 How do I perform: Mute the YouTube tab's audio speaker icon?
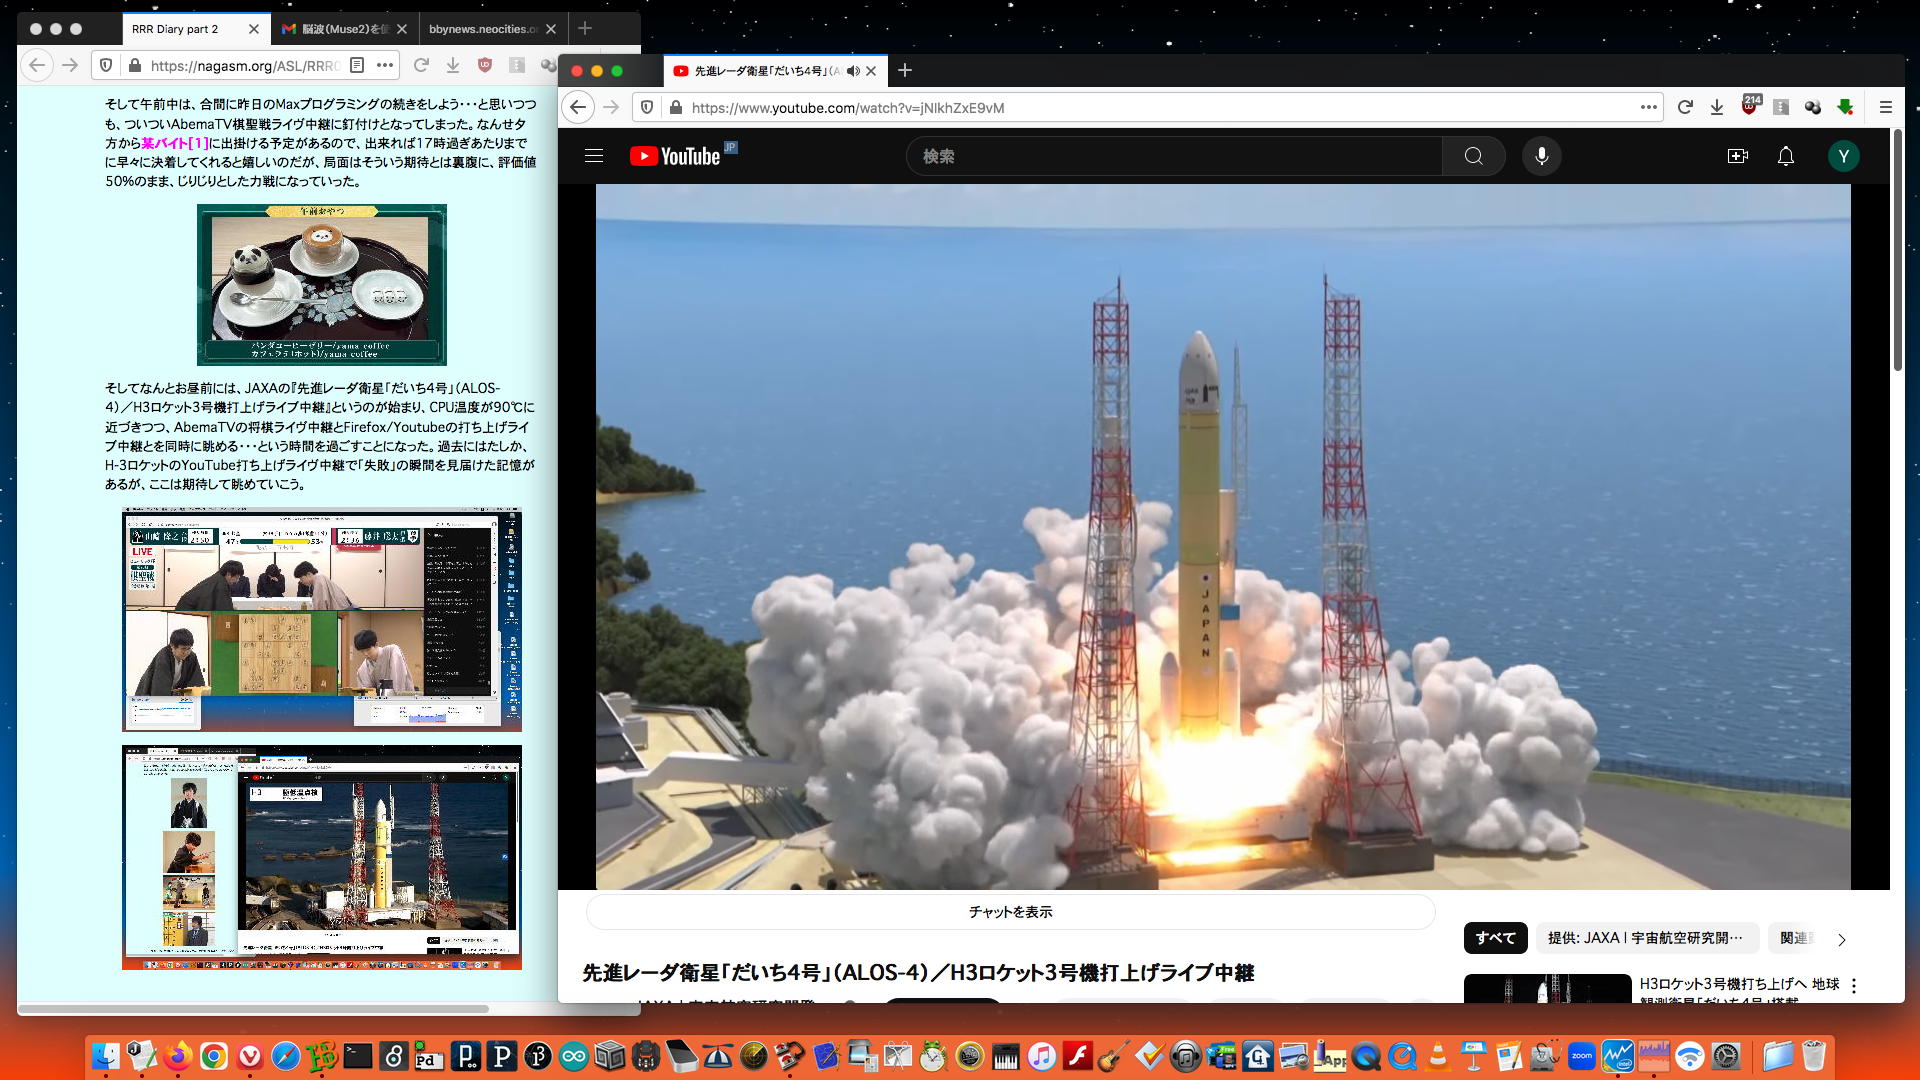click(853, 71)
